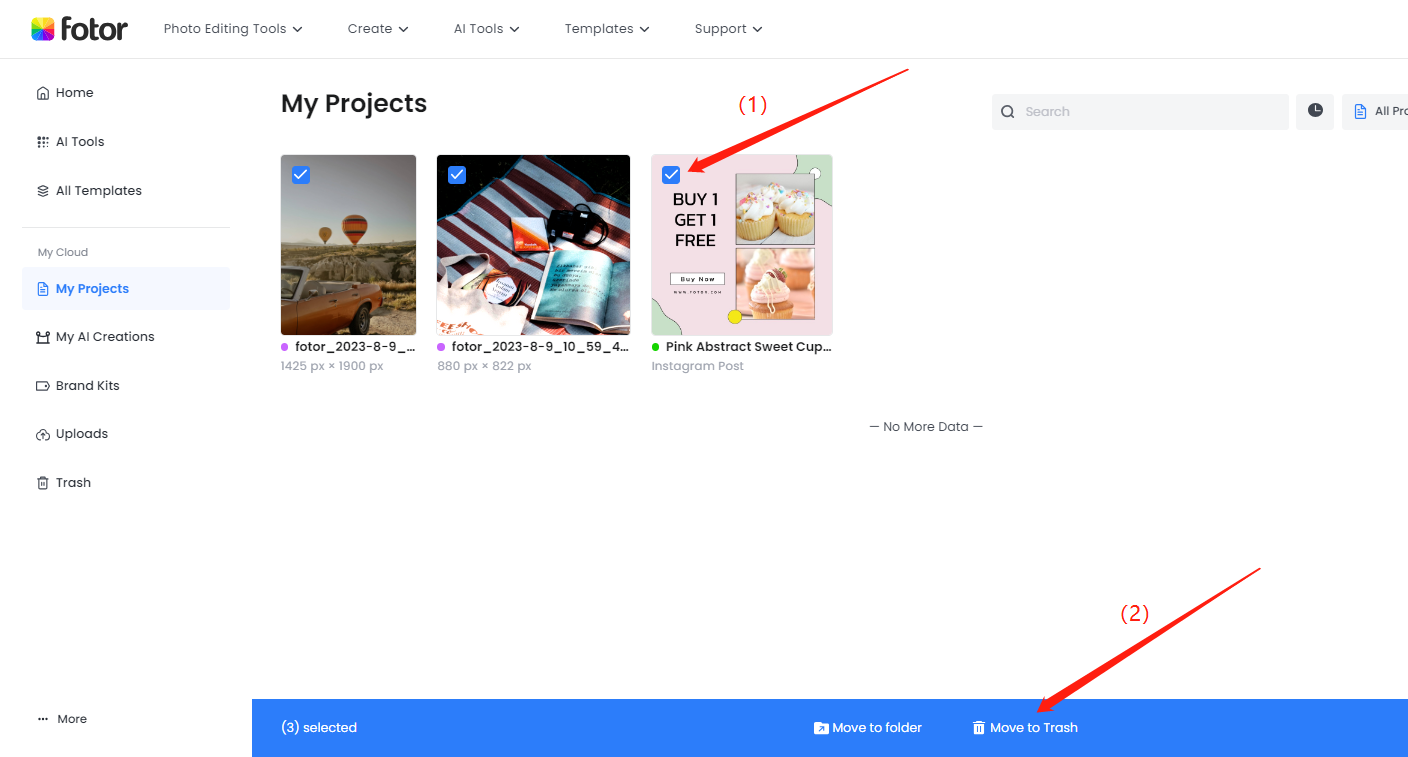Uncheck the Pink Abstract Sweet Cupcake checkbox
The width and height of the screenshot is (1408, 757).
[672, 175]
